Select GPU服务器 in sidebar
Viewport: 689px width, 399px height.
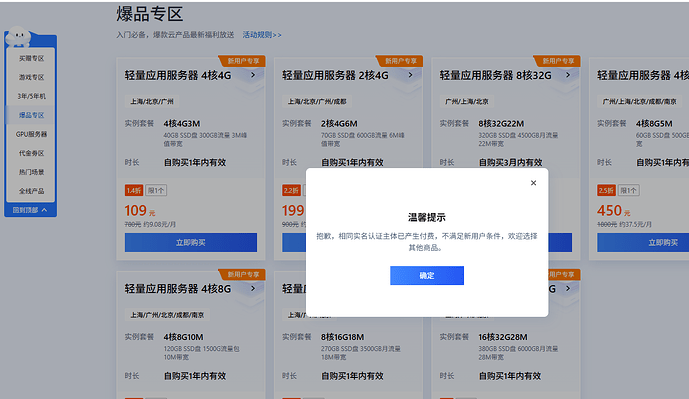click(31, 134)
